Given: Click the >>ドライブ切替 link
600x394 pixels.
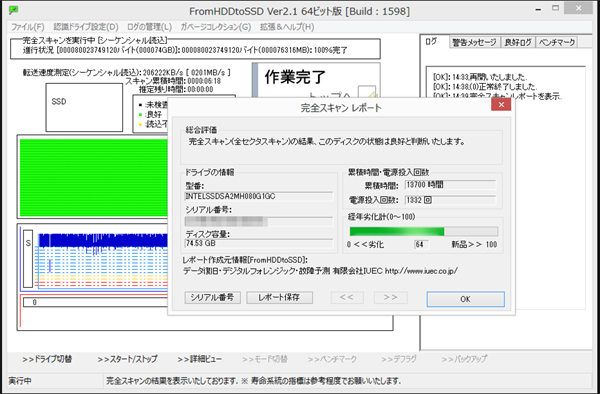Looking at the screenshot, I should [x=47, y=359].
